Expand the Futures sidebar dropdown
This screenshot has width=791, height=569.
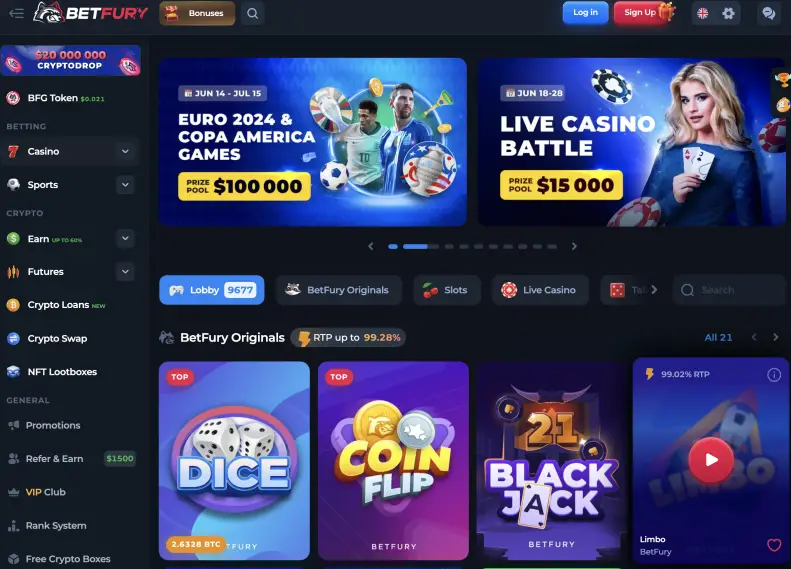click(125, 271)
